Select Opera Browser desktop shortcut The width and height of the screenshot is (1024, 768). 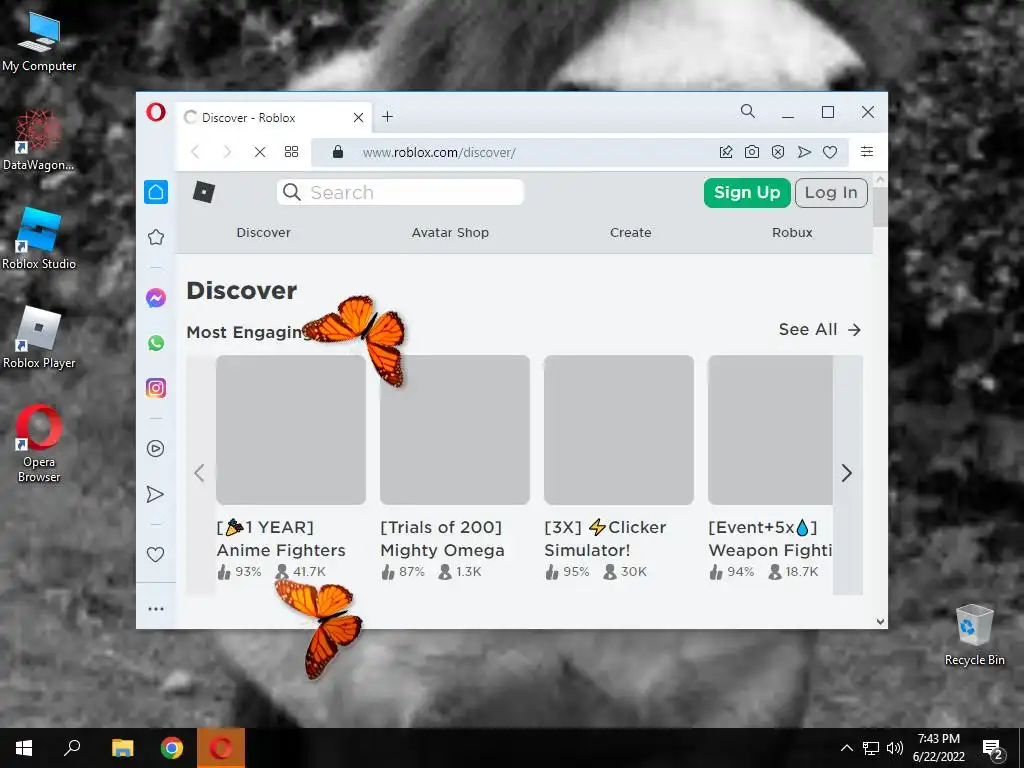(x=39, y=444)
